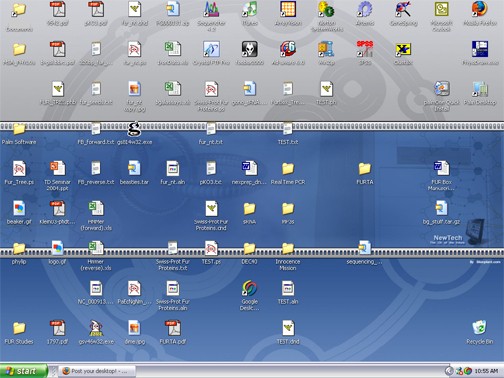Switch to the 'Post your desktop!' taskbar window

98,371
